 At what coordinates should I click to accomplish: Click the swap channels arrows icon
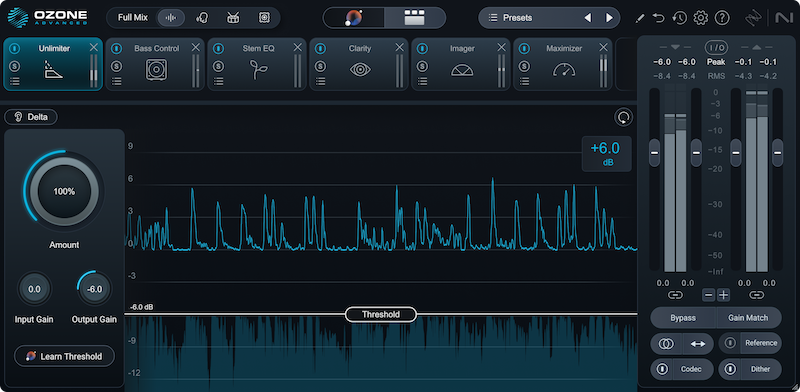pos(698,344)
